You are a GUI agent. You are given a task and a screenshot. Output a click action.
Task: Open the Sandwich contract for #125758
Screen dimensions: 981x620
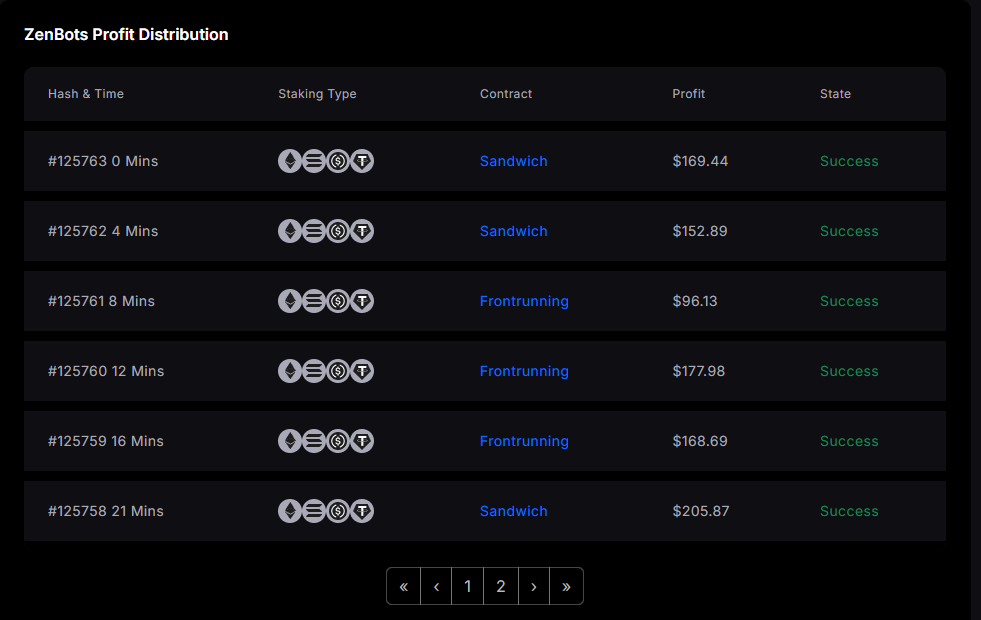pos(513,511)
